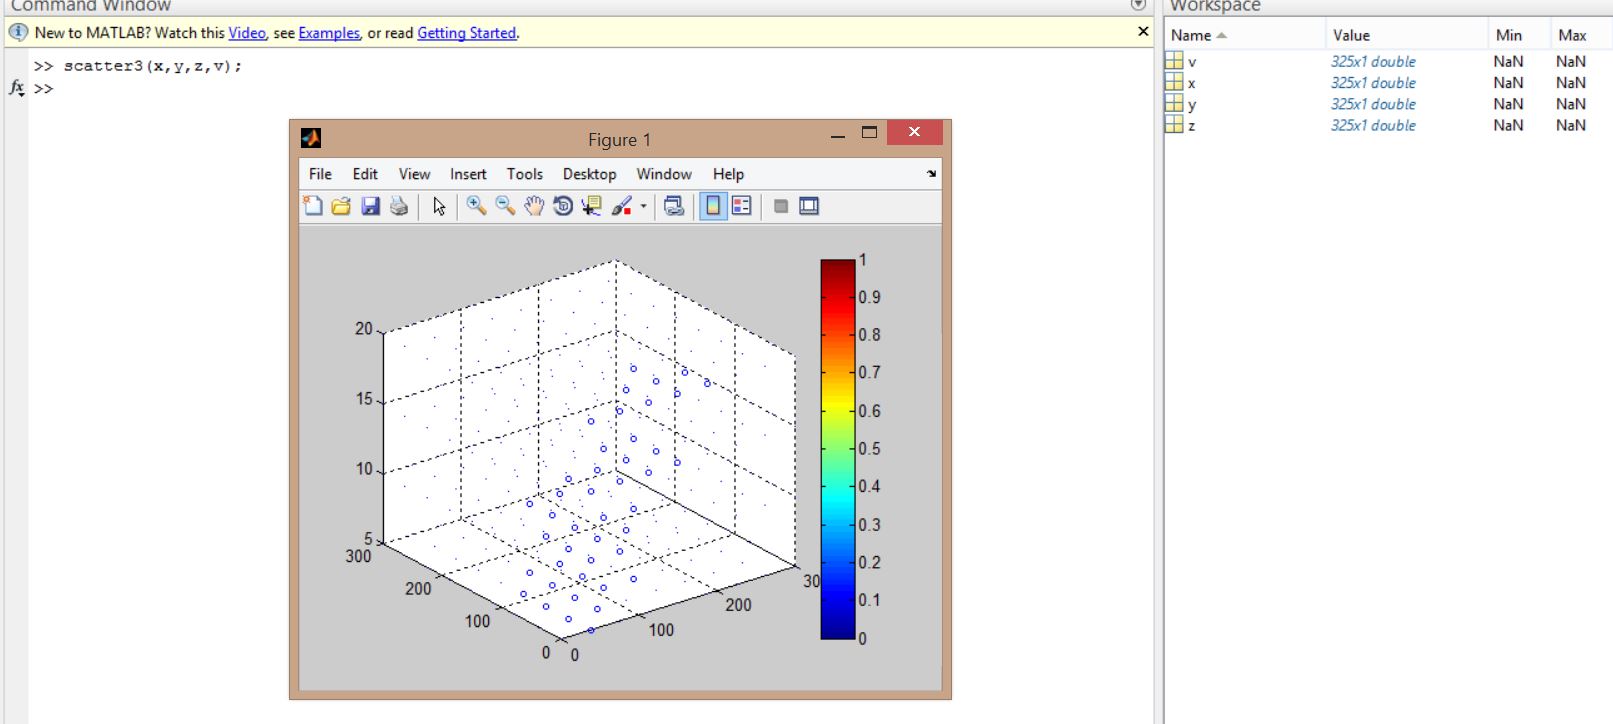Open the Insert menu in Figure 1
1613x724 pixels.
tap(468, 174)
